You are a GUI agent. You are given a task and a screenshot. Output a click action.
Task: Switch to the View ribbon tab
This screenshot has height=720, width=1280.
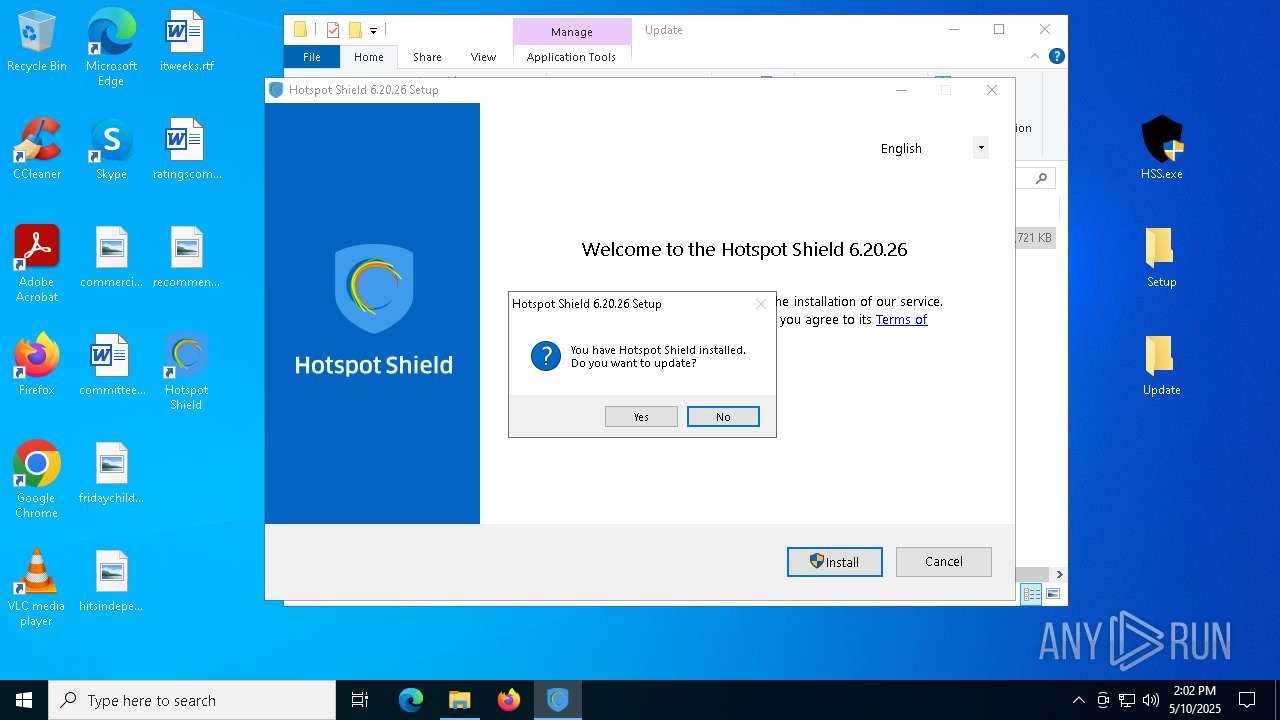483,57
